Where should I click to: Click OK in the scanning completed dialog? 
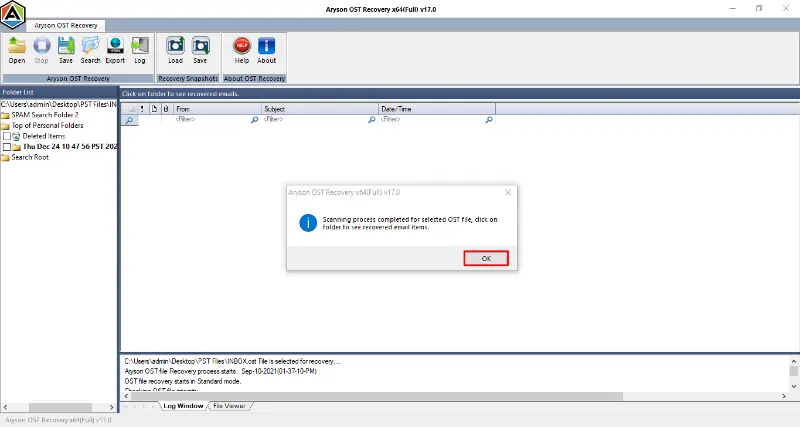486,258
